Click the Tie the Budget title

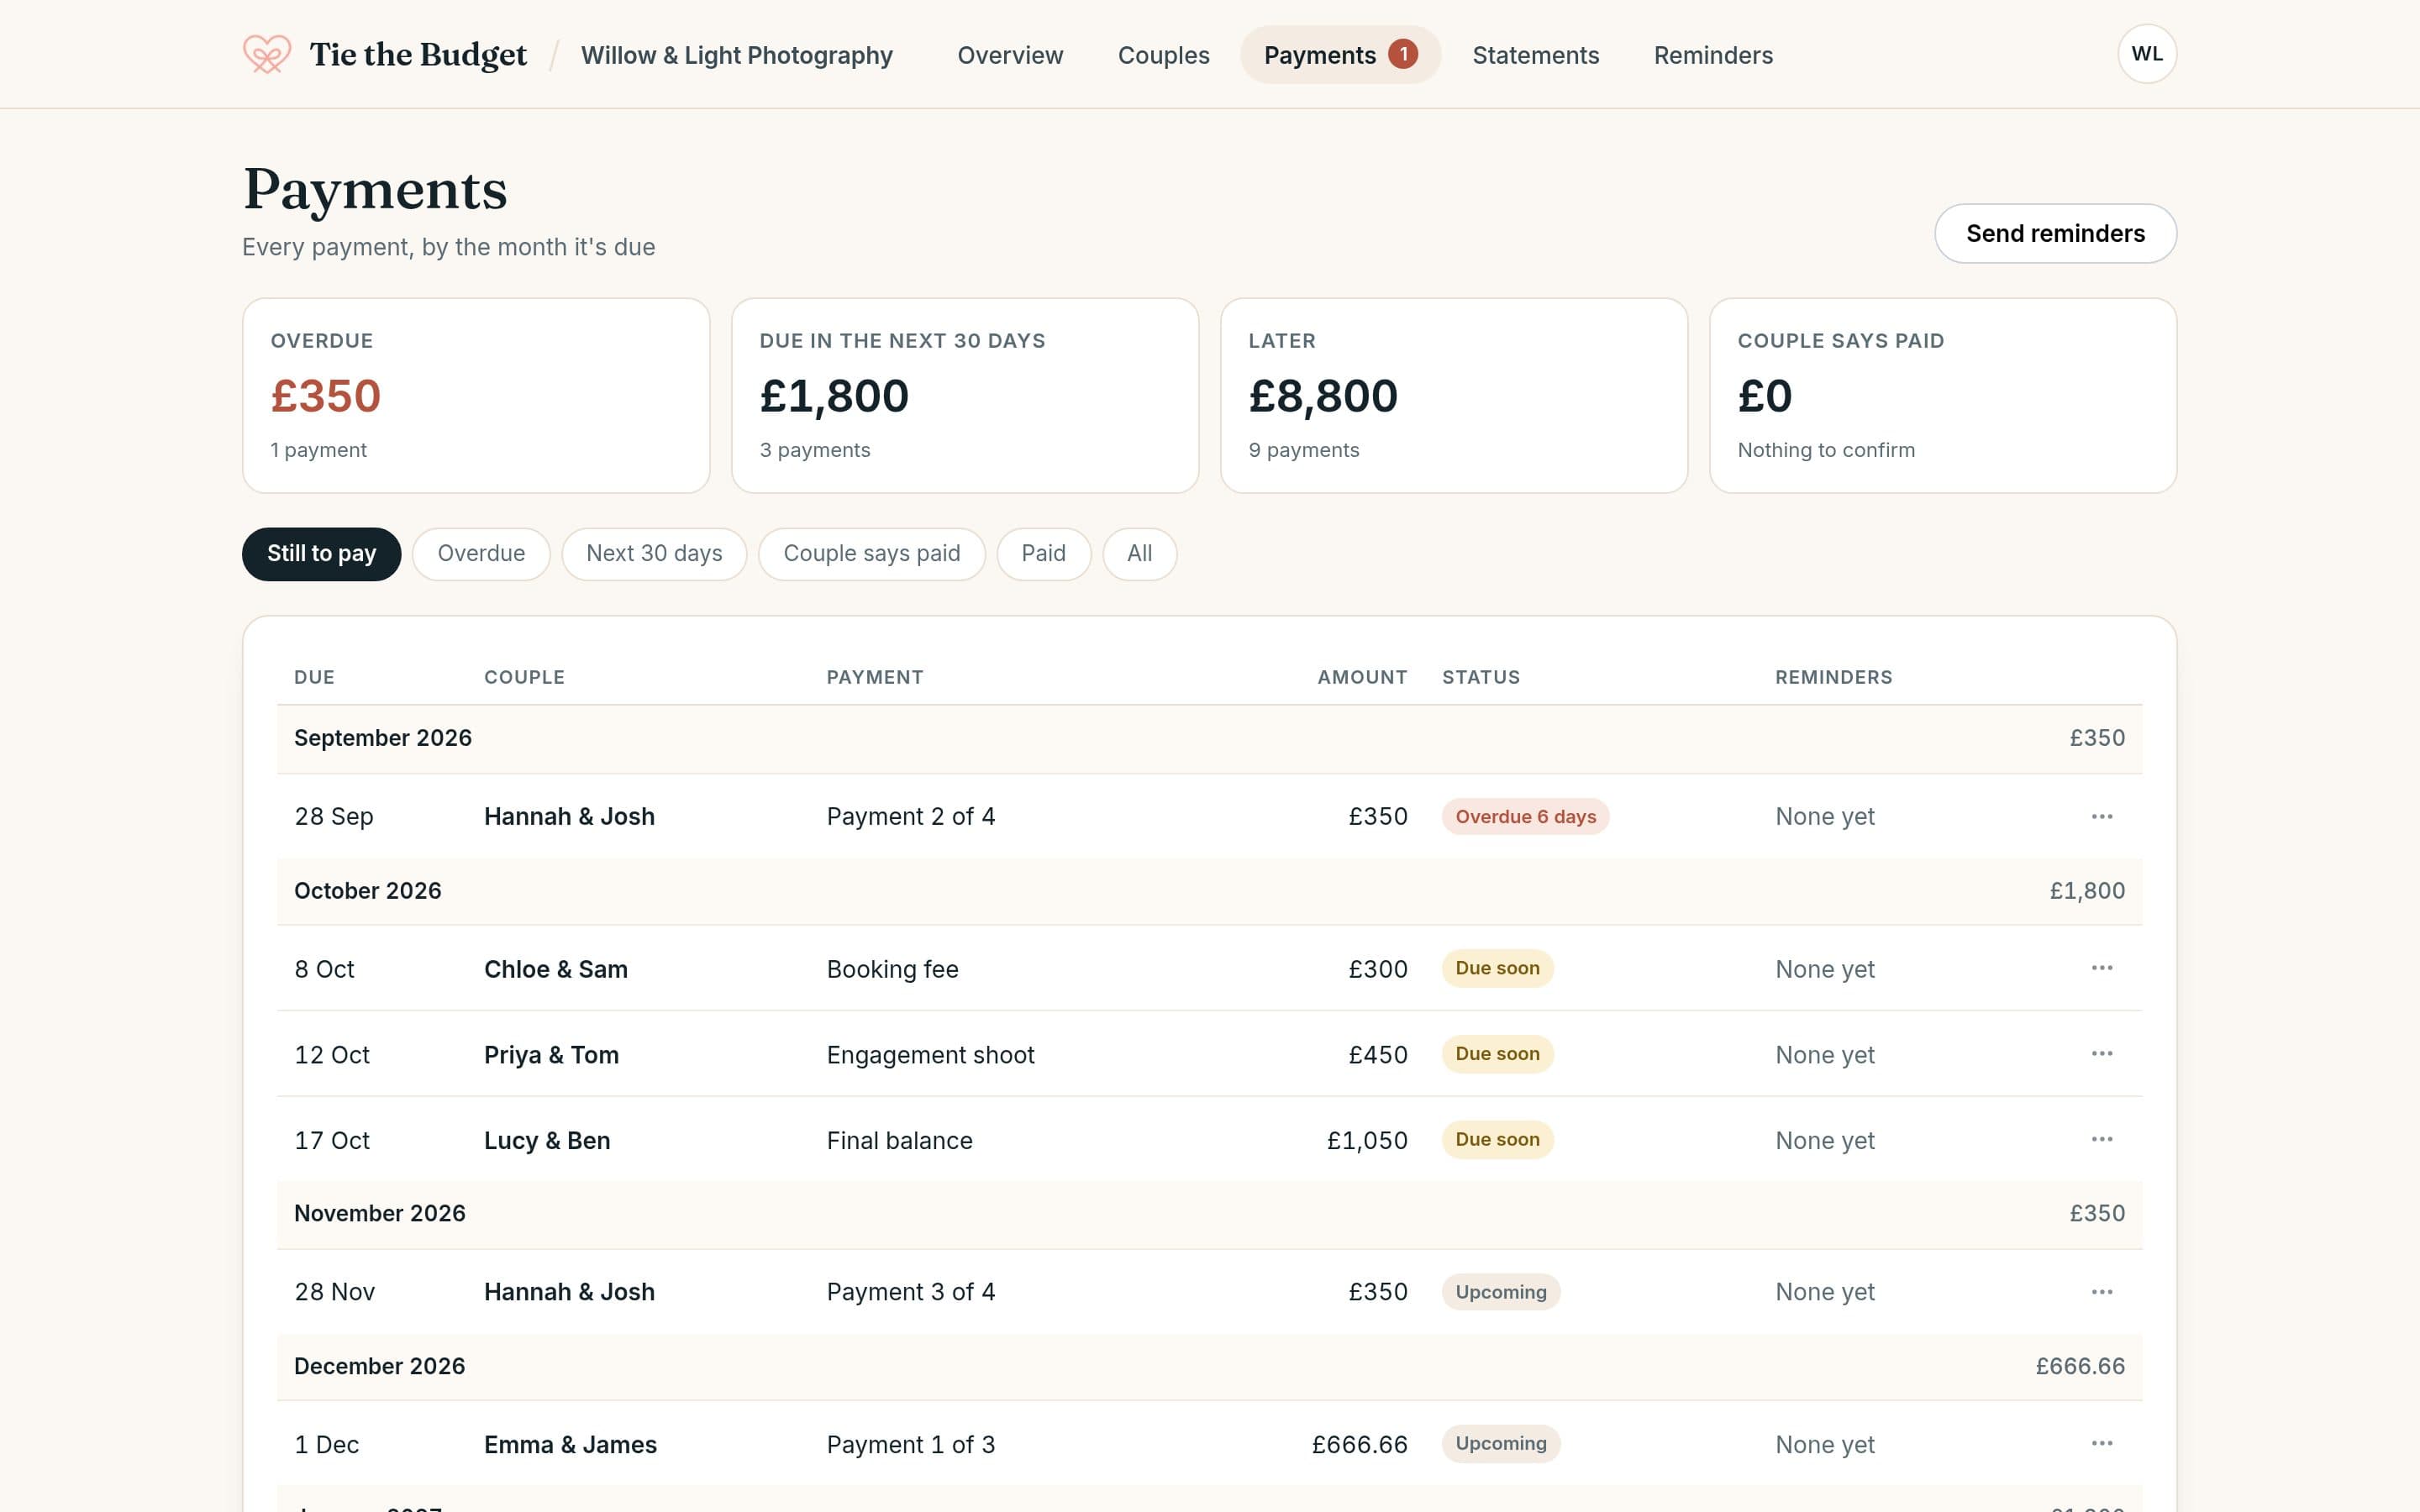pyautogui.click(x=418, y=54)
